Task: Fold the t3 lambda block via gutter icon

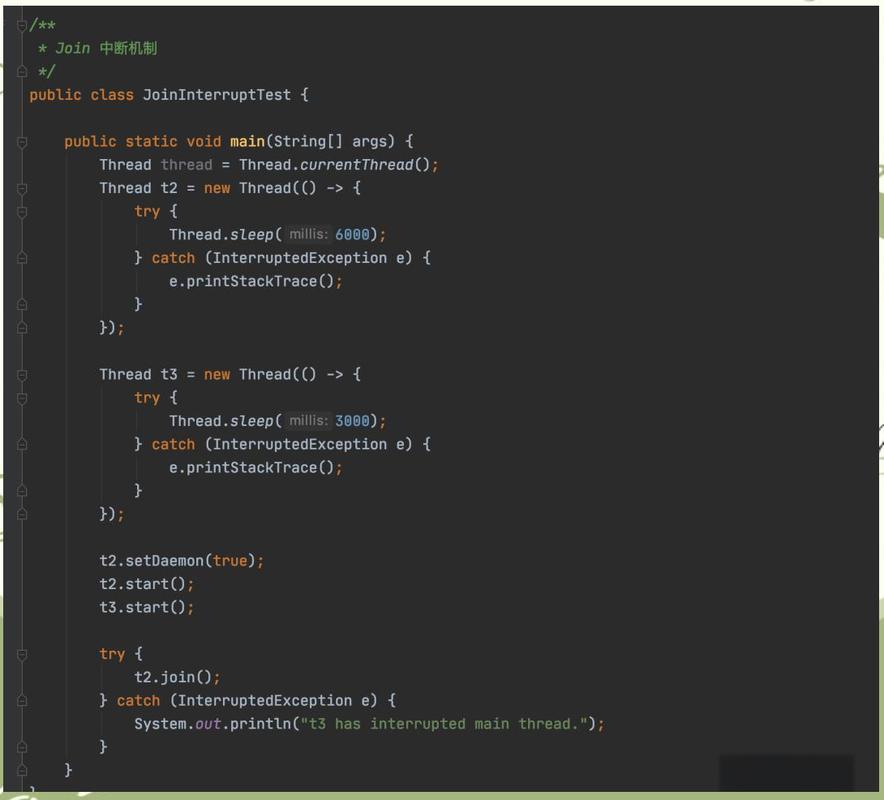Action: coord(22,374)
